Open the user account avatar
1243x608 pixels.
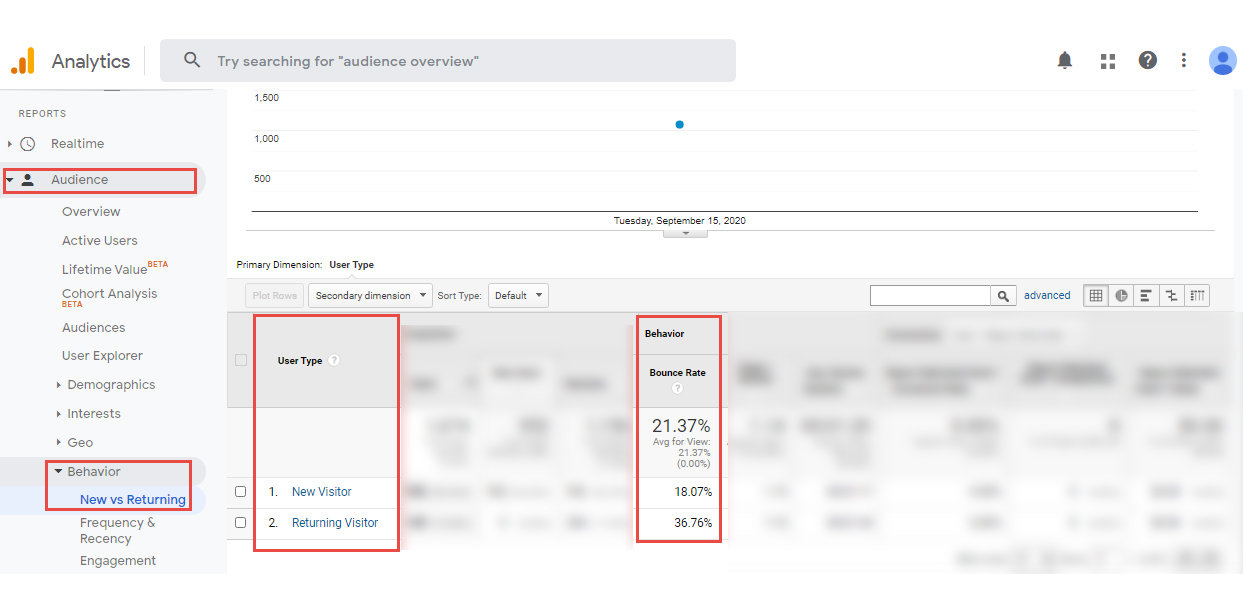(1222, 60)
